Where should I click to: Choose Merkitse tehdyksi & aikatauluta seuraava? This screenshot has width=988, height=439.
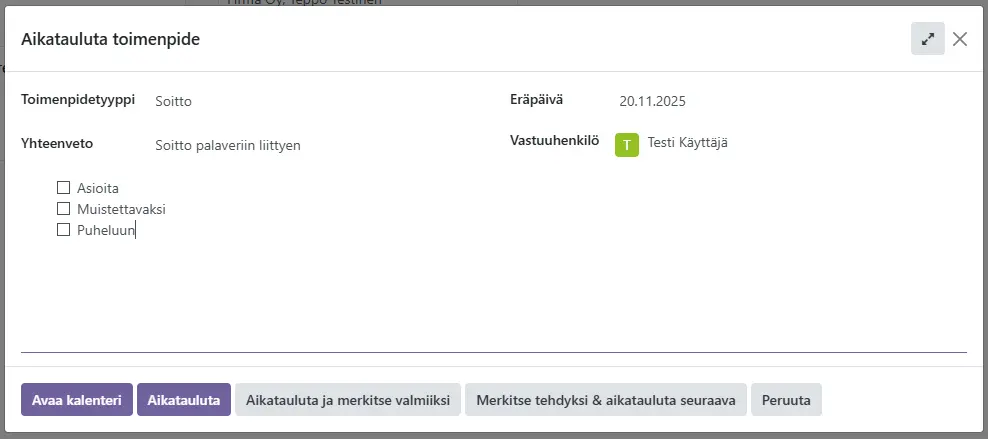point(606,400)
